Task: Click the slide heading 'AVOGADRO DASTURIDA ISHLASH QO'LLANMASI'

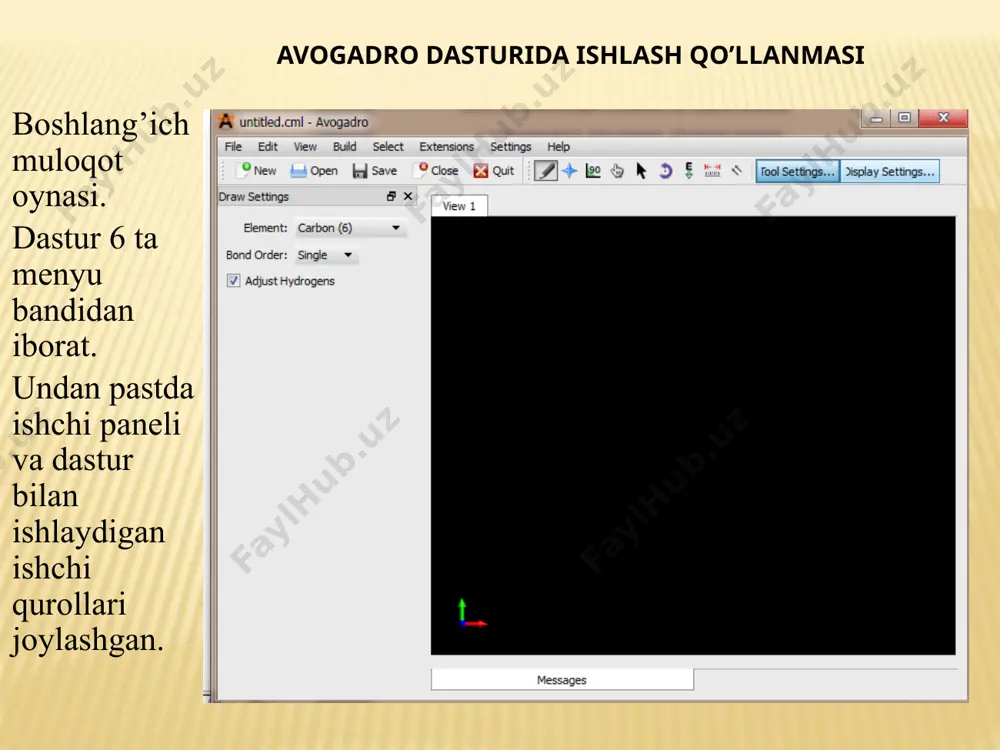Action: [x=570, y=55]
